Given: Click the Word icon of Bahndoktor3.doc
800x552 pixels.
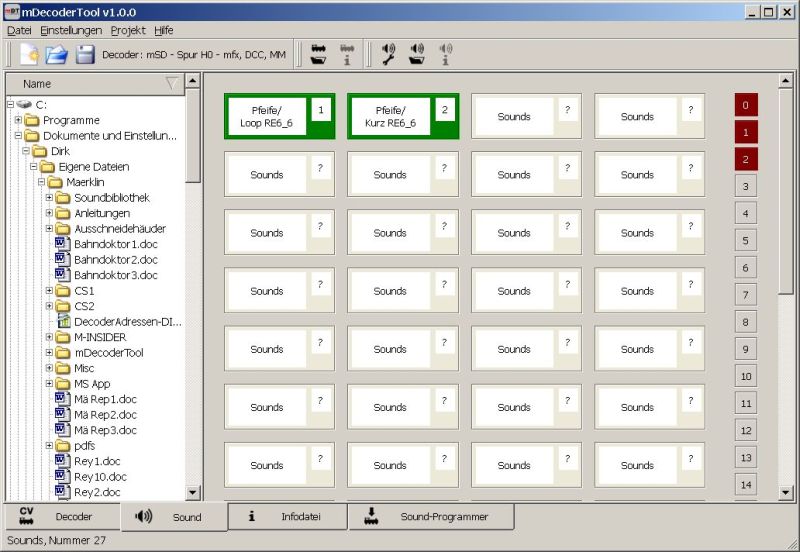Looking at the screenshot, I should [x=62, y=274].
